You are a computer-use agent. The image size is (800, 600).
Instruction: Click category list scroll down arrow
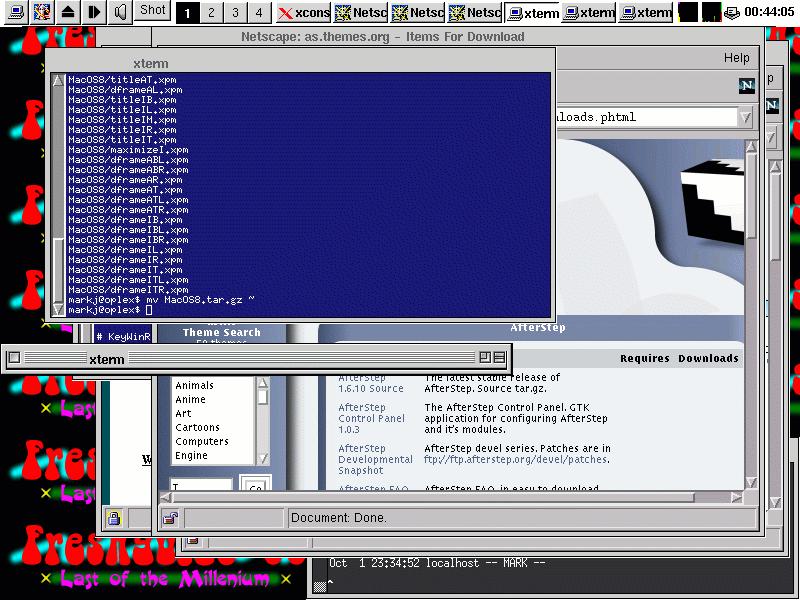pyautogui.click(x=263, y=458)
